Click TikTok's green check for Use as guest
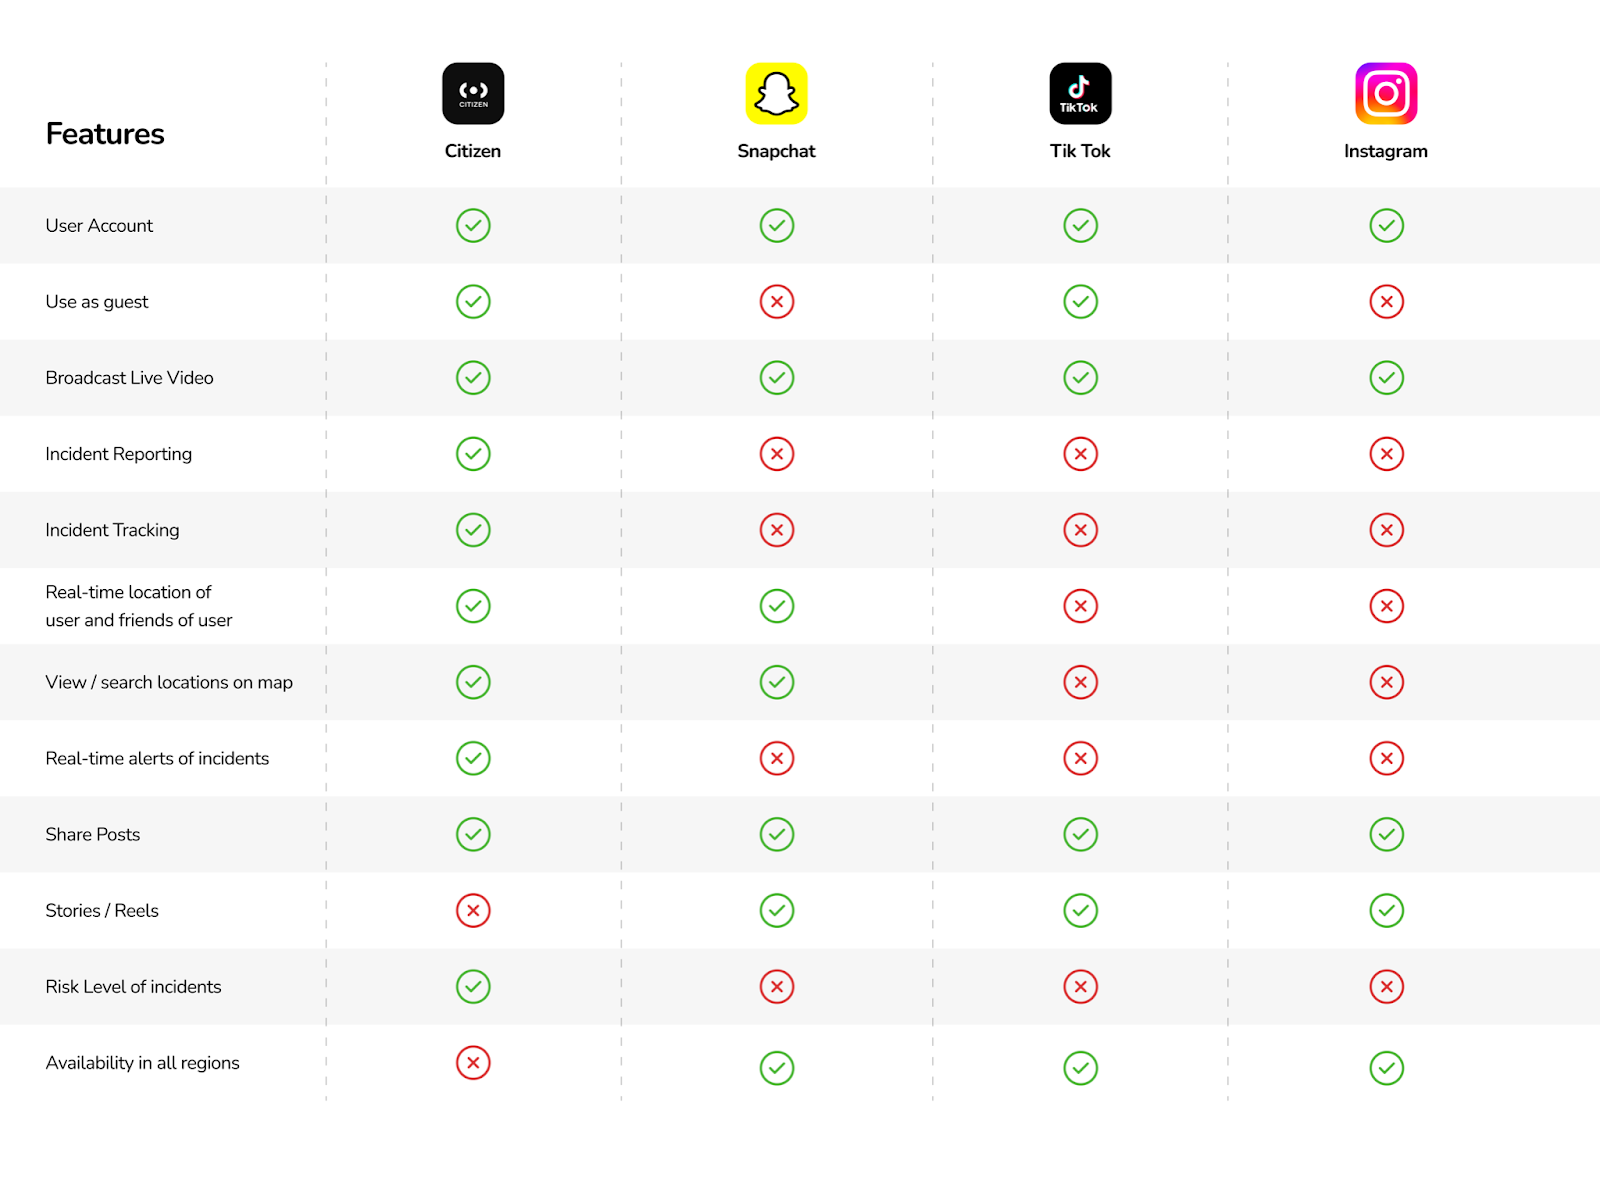The width and height of the screenshot is (1600, 1178). [x=1081, y=302]
